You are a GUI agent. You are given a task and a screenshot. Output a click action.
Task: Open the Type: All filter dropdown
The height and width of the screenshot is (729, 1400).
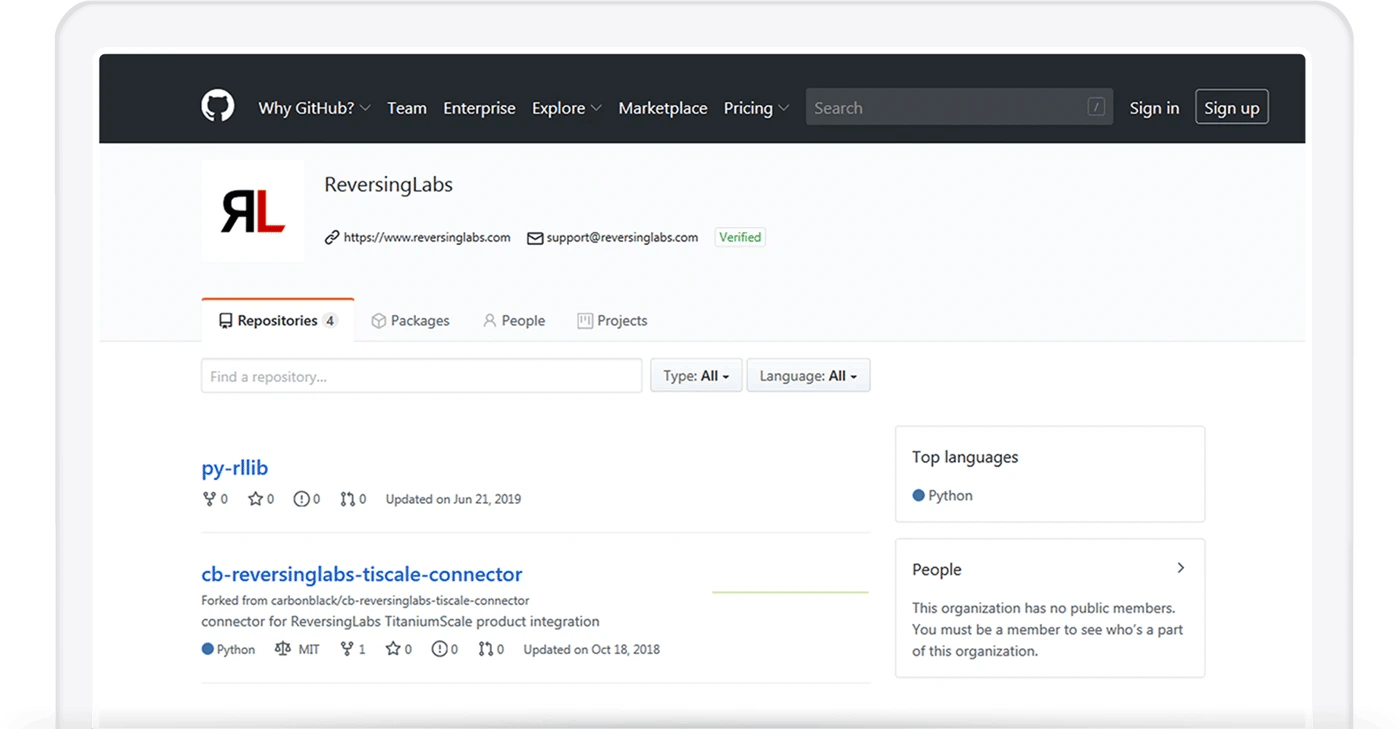pos(696,375)
